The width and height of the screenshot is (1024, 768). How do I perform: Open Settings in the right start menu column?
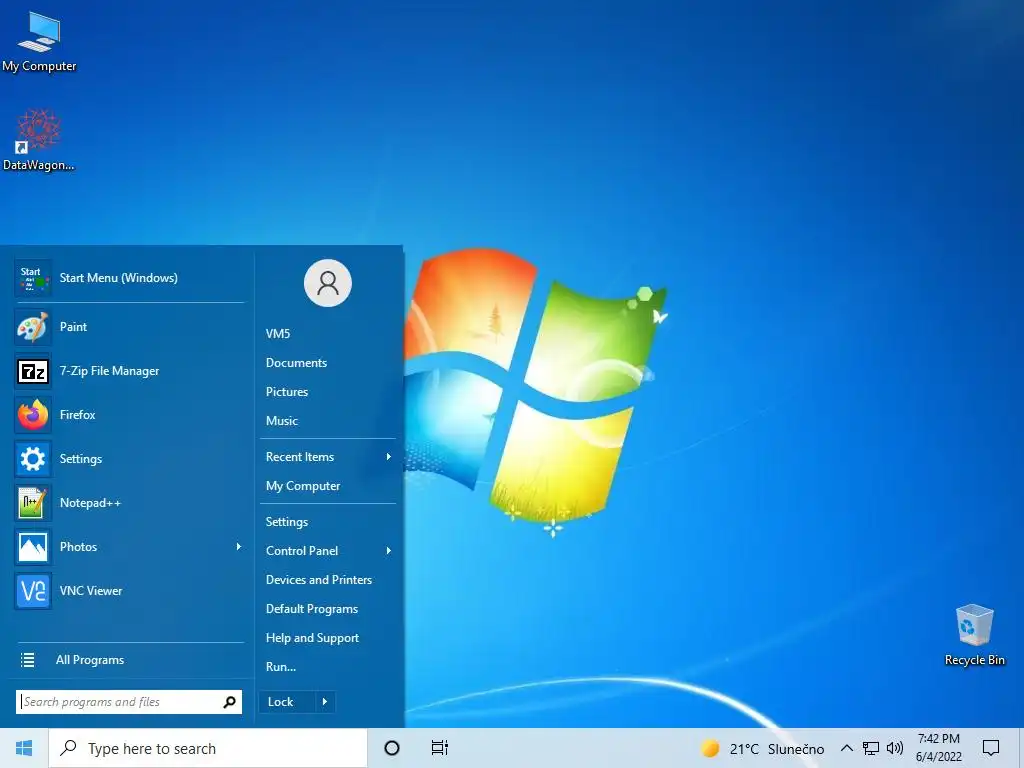[287, 522]
